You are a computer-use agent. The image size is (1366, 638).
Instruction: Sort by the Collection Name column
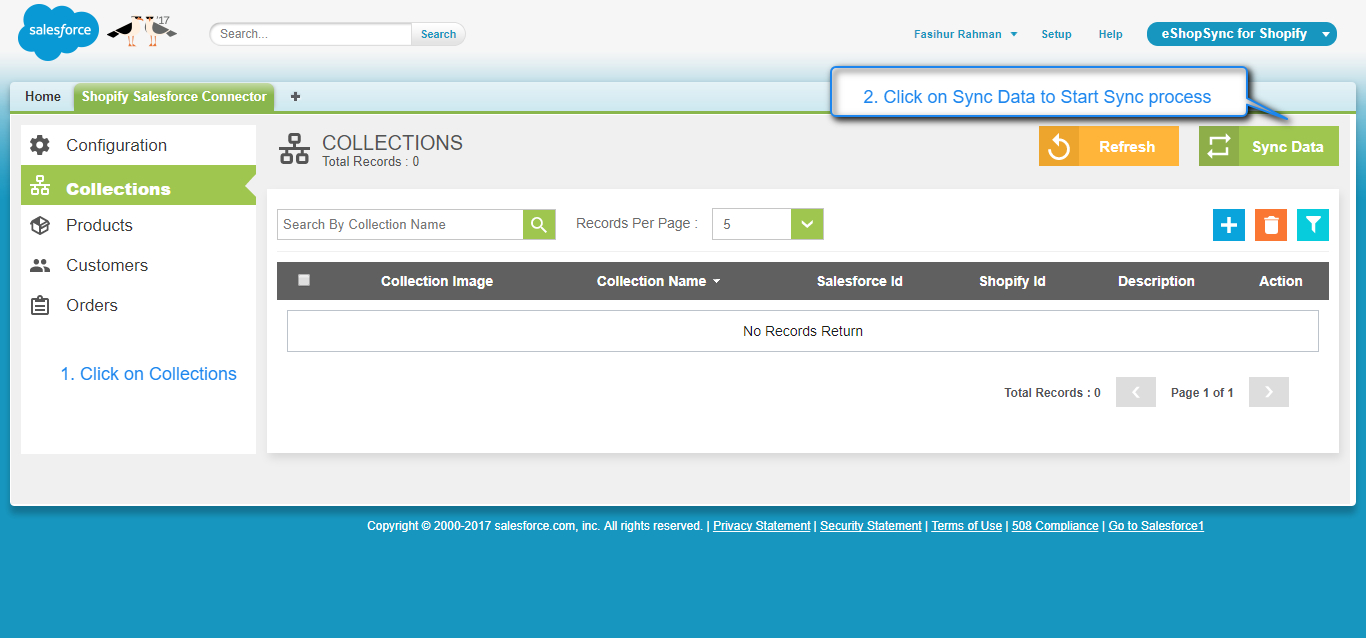(x=658, y=281)
